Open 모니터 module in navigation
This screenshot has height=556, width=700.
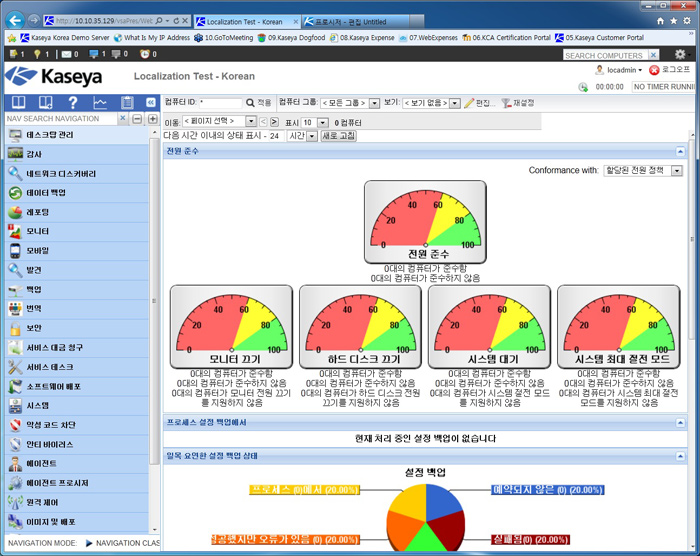[x=77, y=231]
